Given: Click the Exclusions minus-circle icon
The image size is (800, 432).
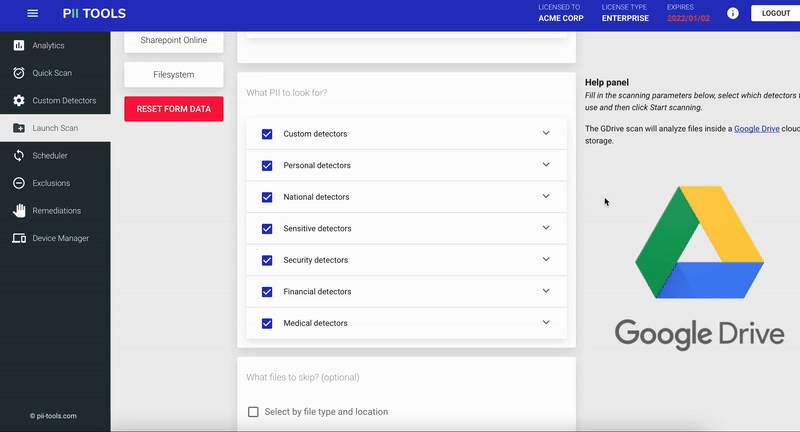Looking at the screenshot, I should [19, 183].
